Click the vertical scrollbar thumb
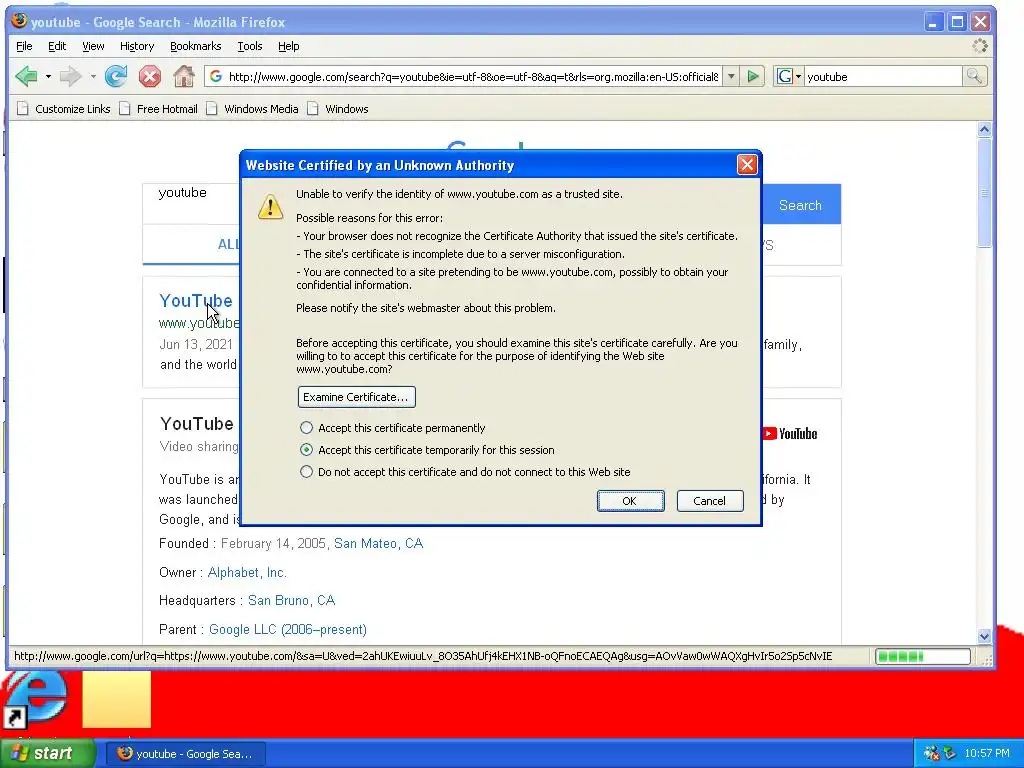The width and height of the screenshot is (1024, 768). coord(985,193)
